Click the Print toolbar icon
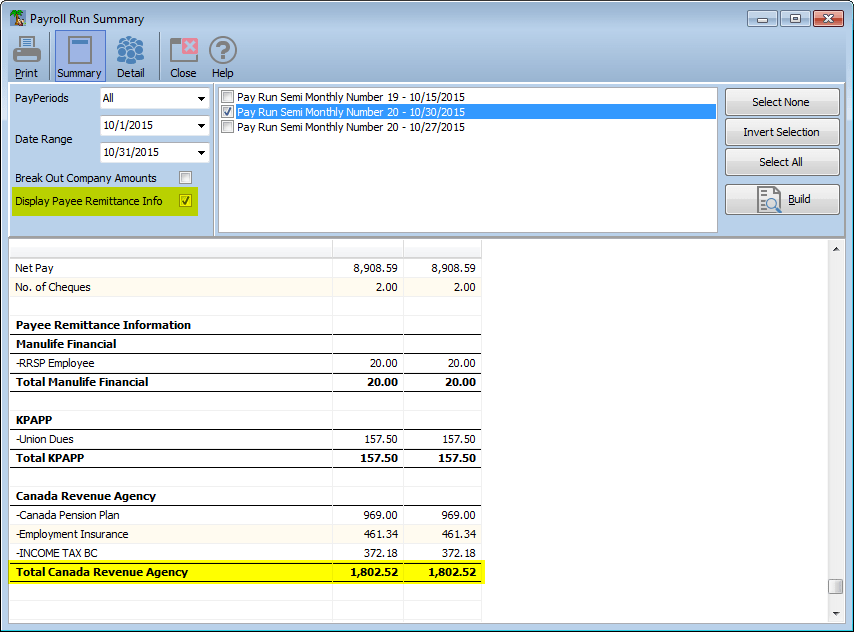The image size is (854, 632). pyautogui.click(x=26, y=57)
